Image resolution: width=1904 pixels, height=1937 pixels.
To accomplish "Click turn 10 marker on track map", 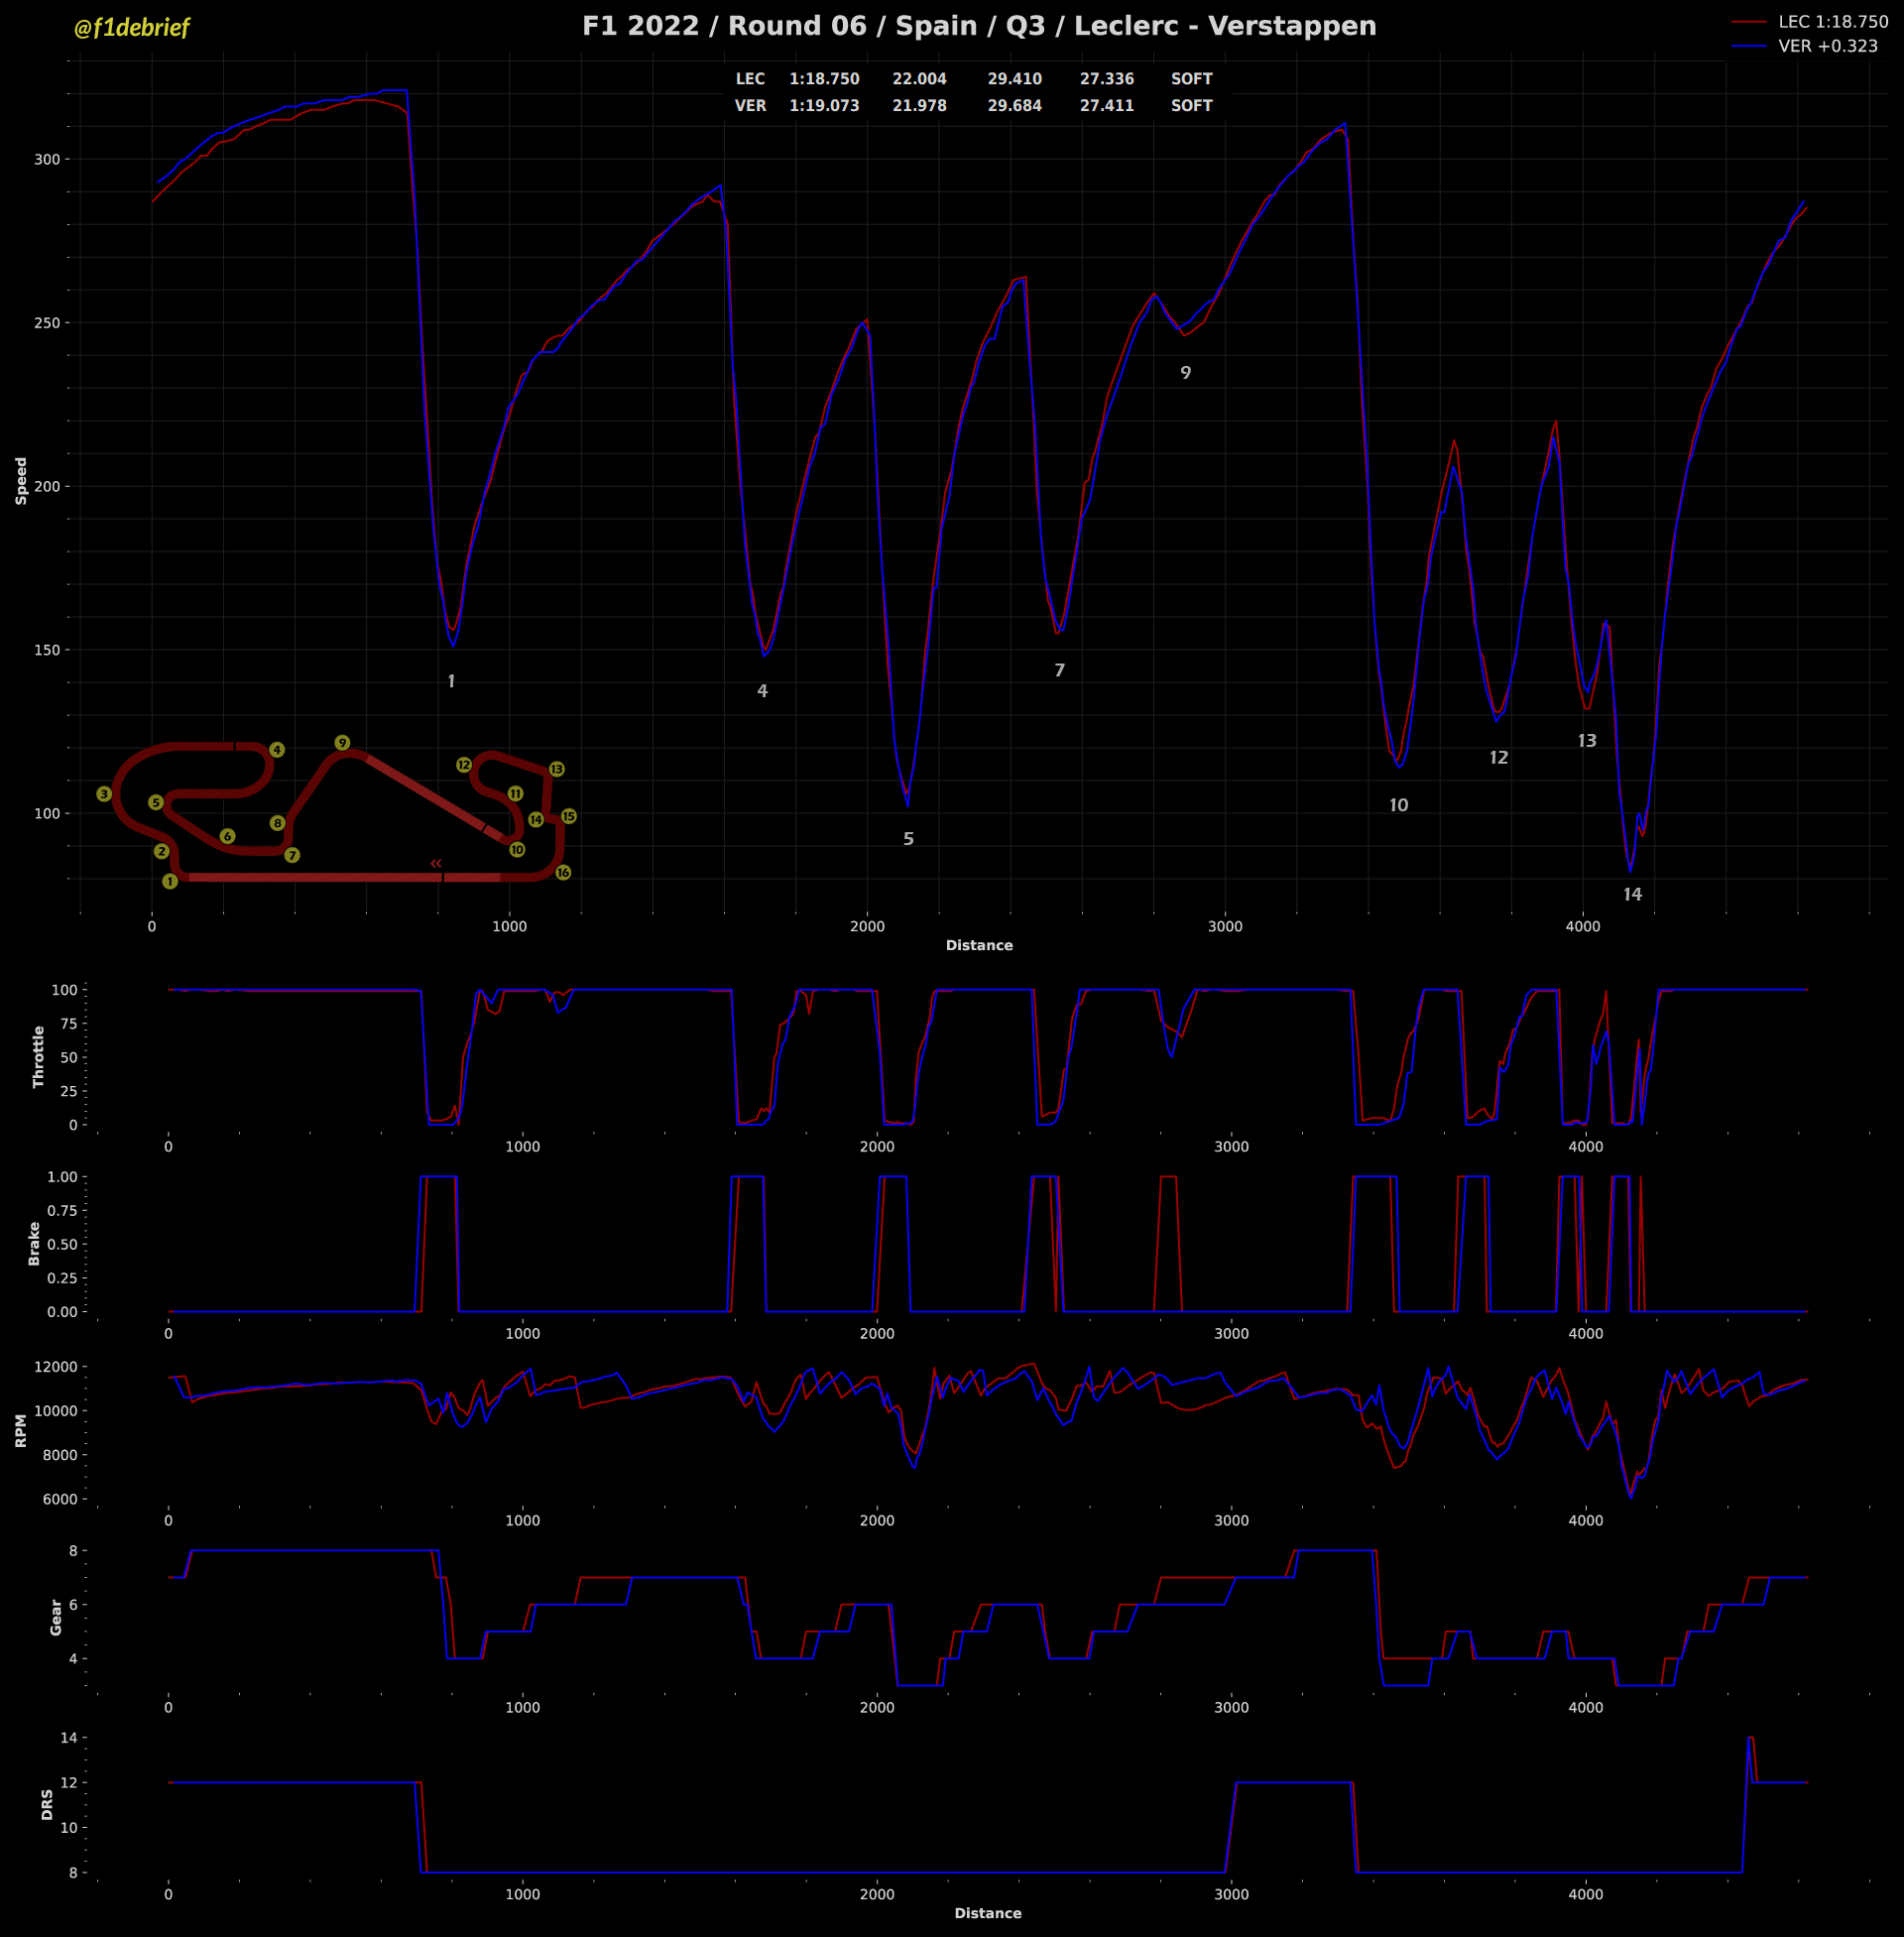I will click(517, 850).
